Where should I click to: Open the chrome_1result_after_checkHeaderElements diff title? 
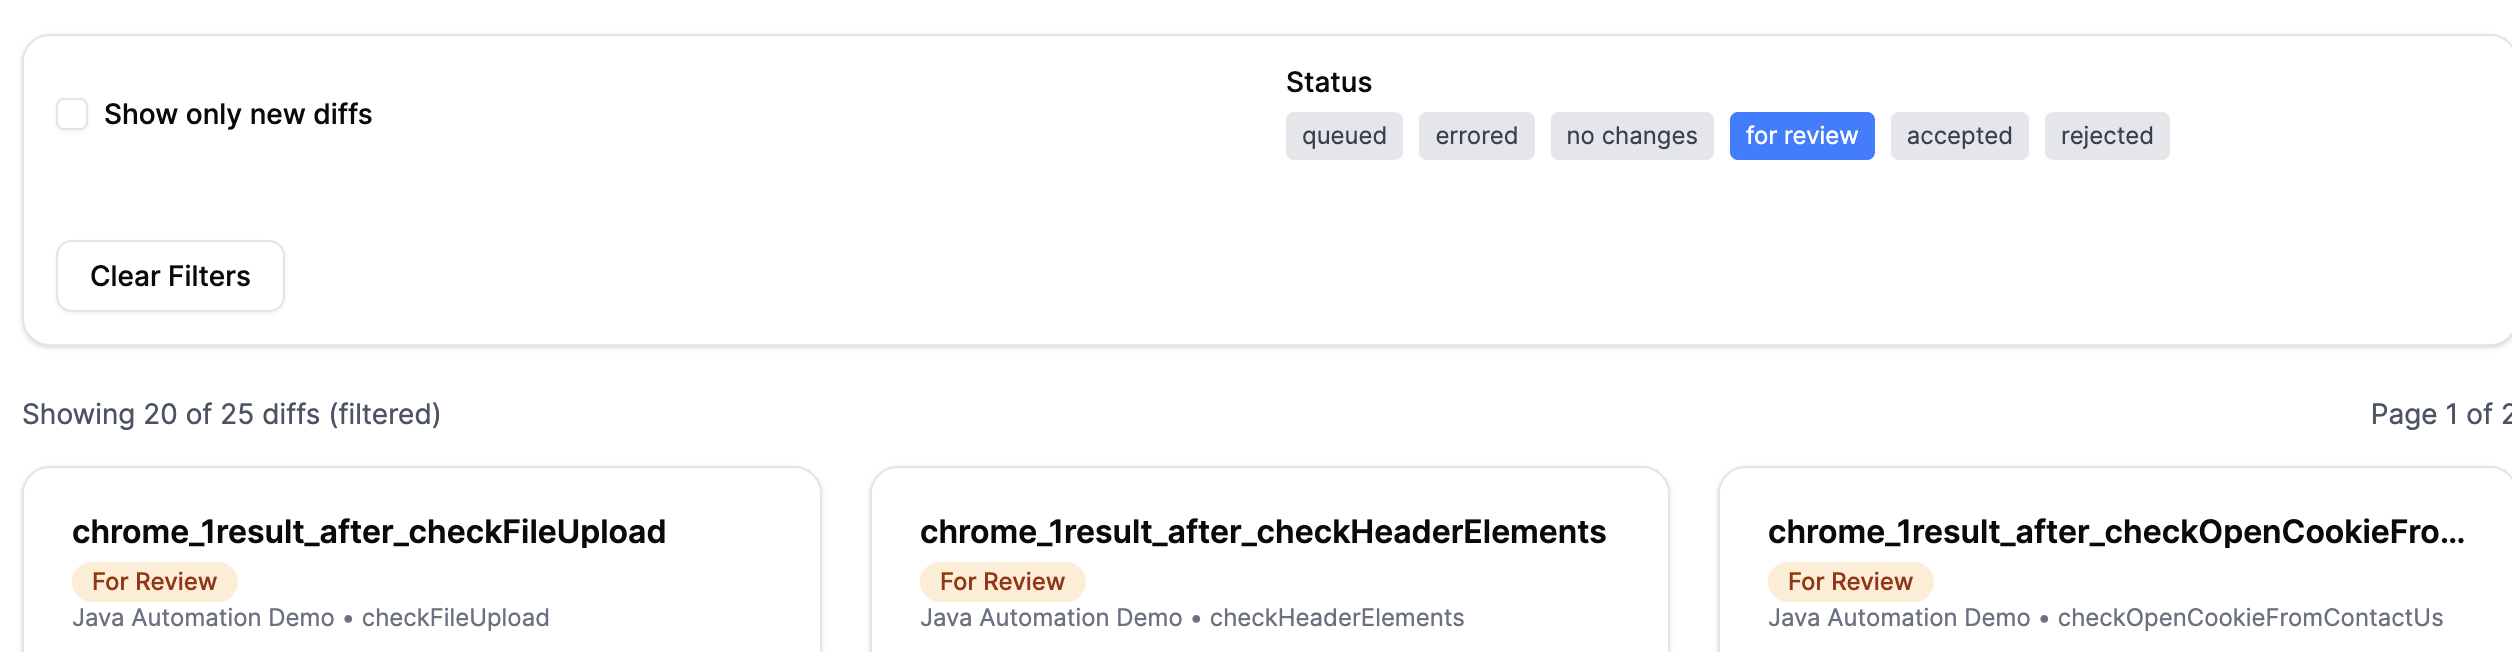coord(1262,532)
